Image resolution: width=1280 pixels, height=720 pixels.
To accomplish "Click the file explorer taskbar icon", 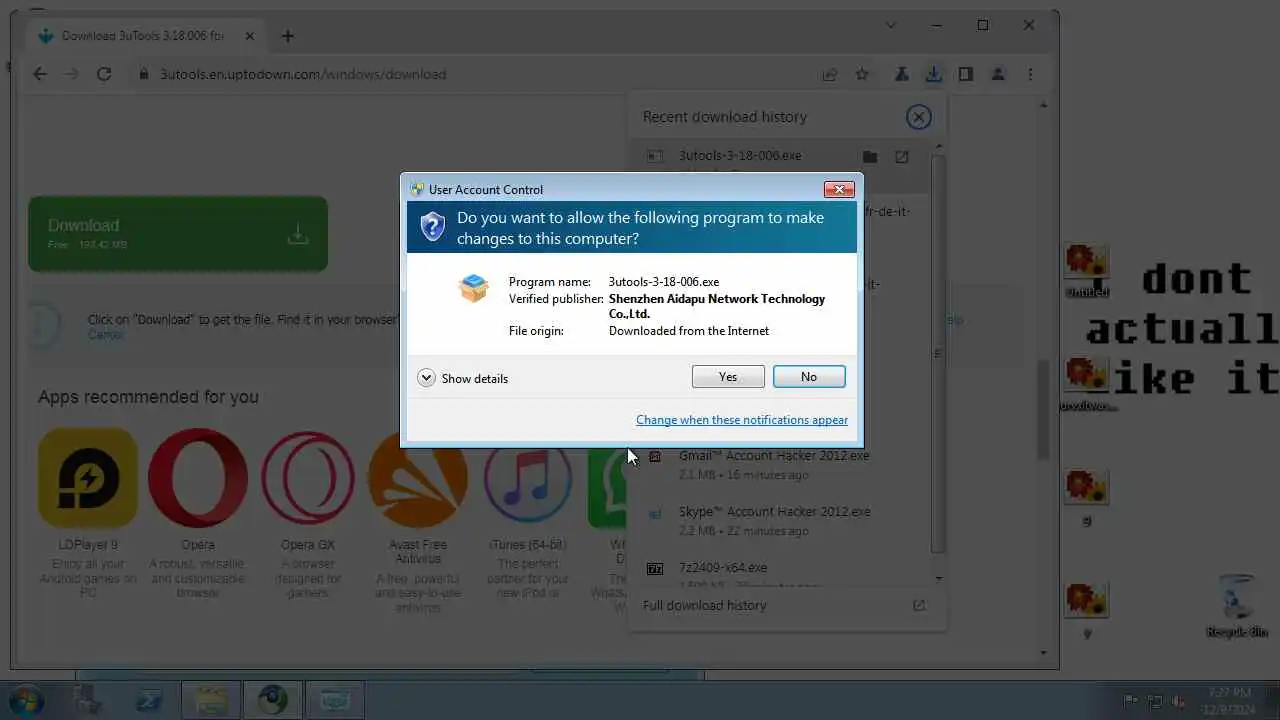I will [211, 700].
